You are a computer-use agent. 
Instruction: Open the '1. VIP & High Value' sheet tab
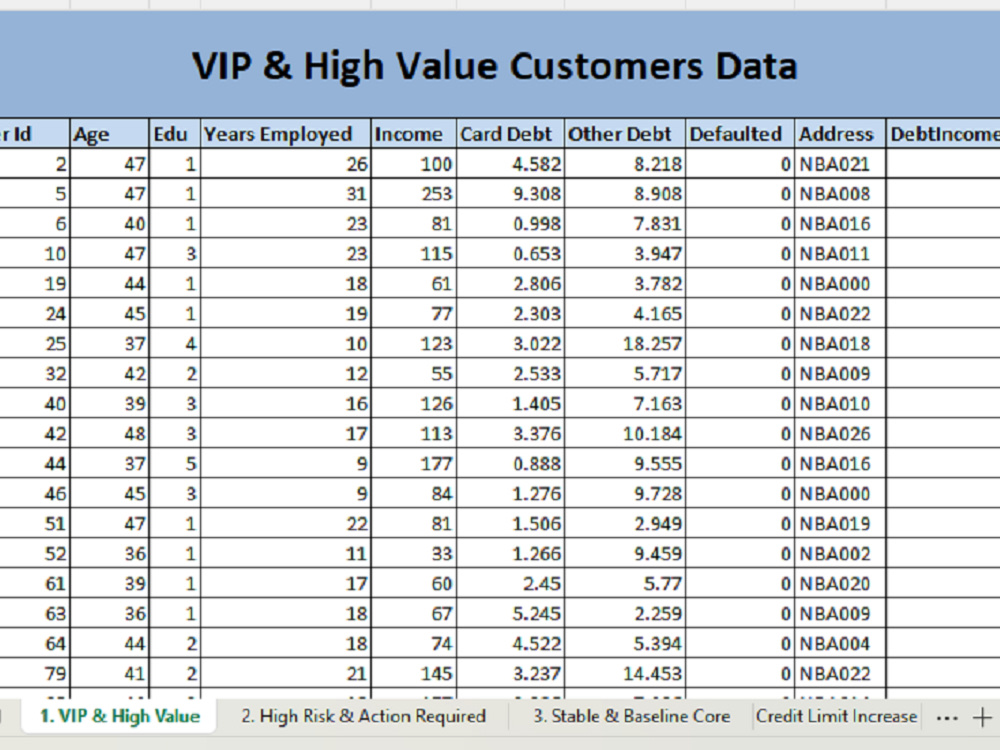(x=119, y=716)
